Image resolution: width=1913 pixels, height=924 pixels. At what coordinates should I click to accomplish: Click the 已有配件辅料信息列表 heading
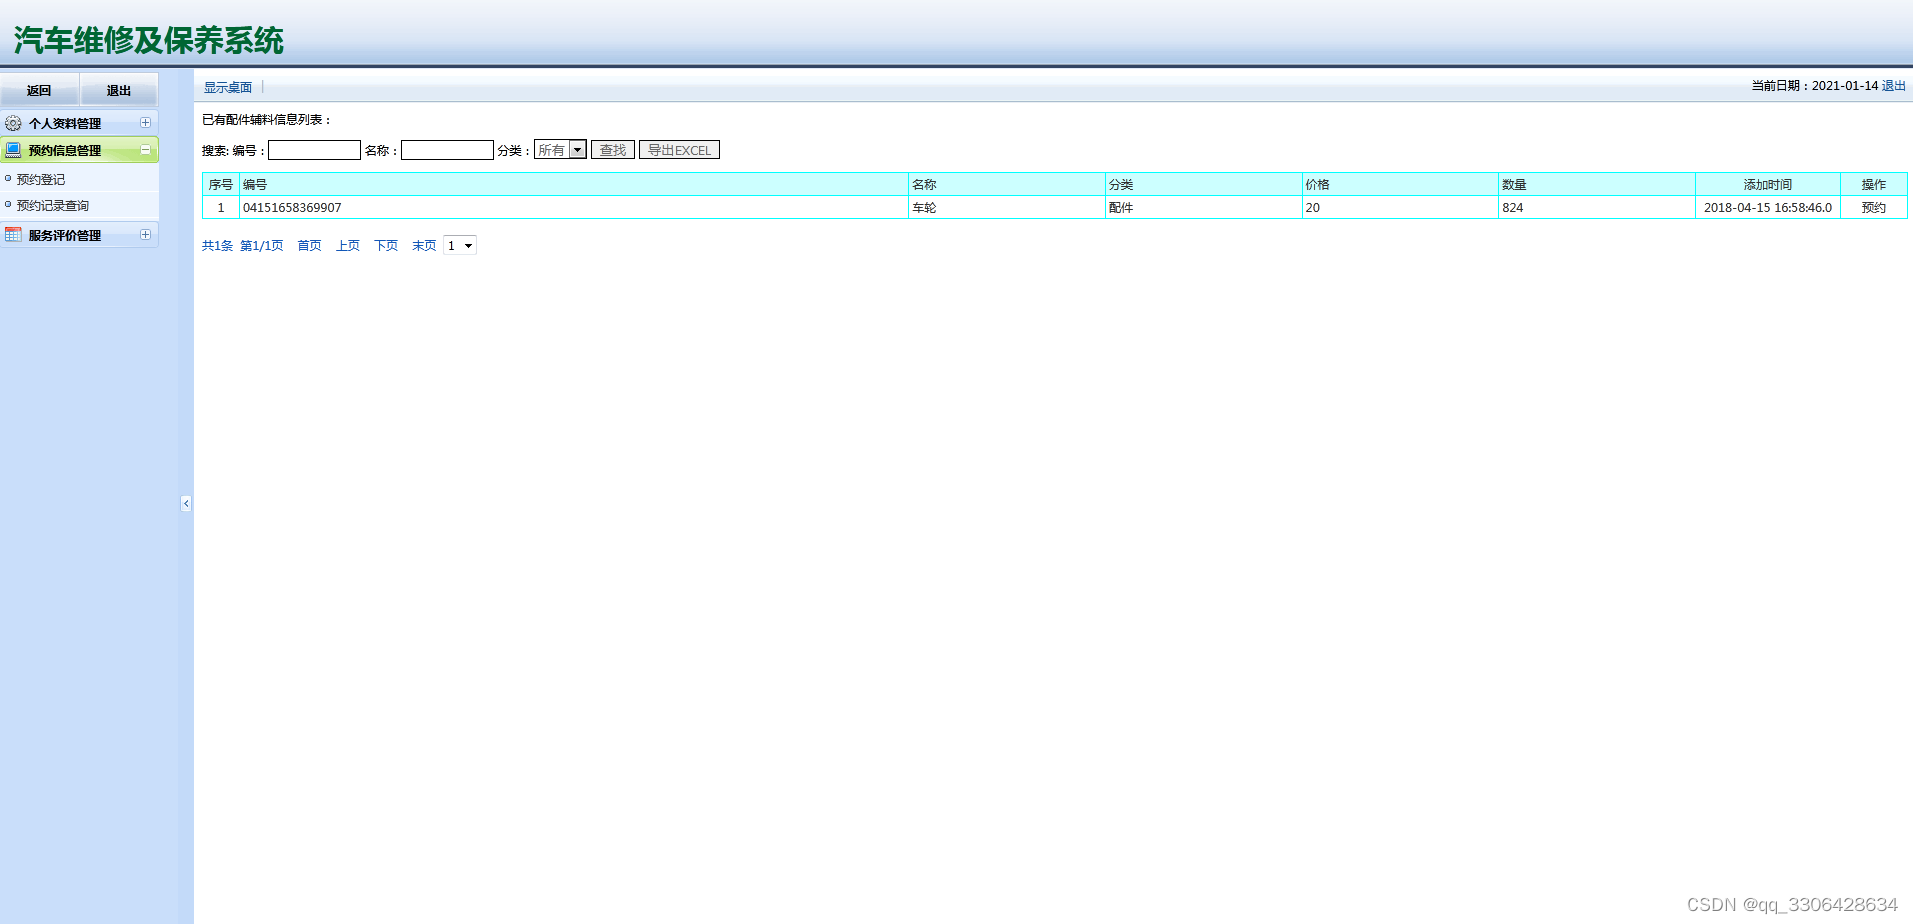(x=266, y=120)
